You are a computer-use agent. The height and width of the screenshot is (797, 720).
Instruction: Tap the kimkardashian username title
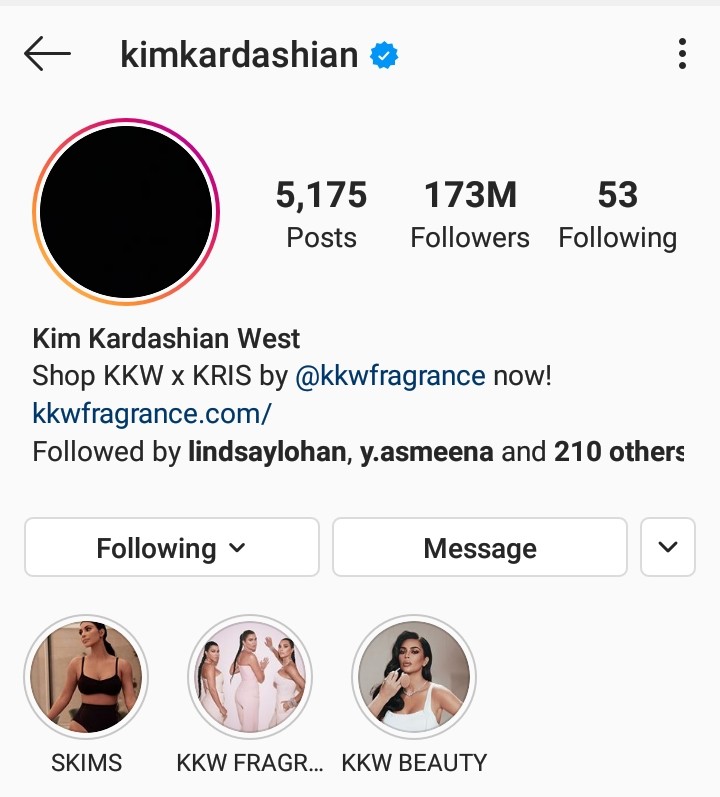click(239, 54)
